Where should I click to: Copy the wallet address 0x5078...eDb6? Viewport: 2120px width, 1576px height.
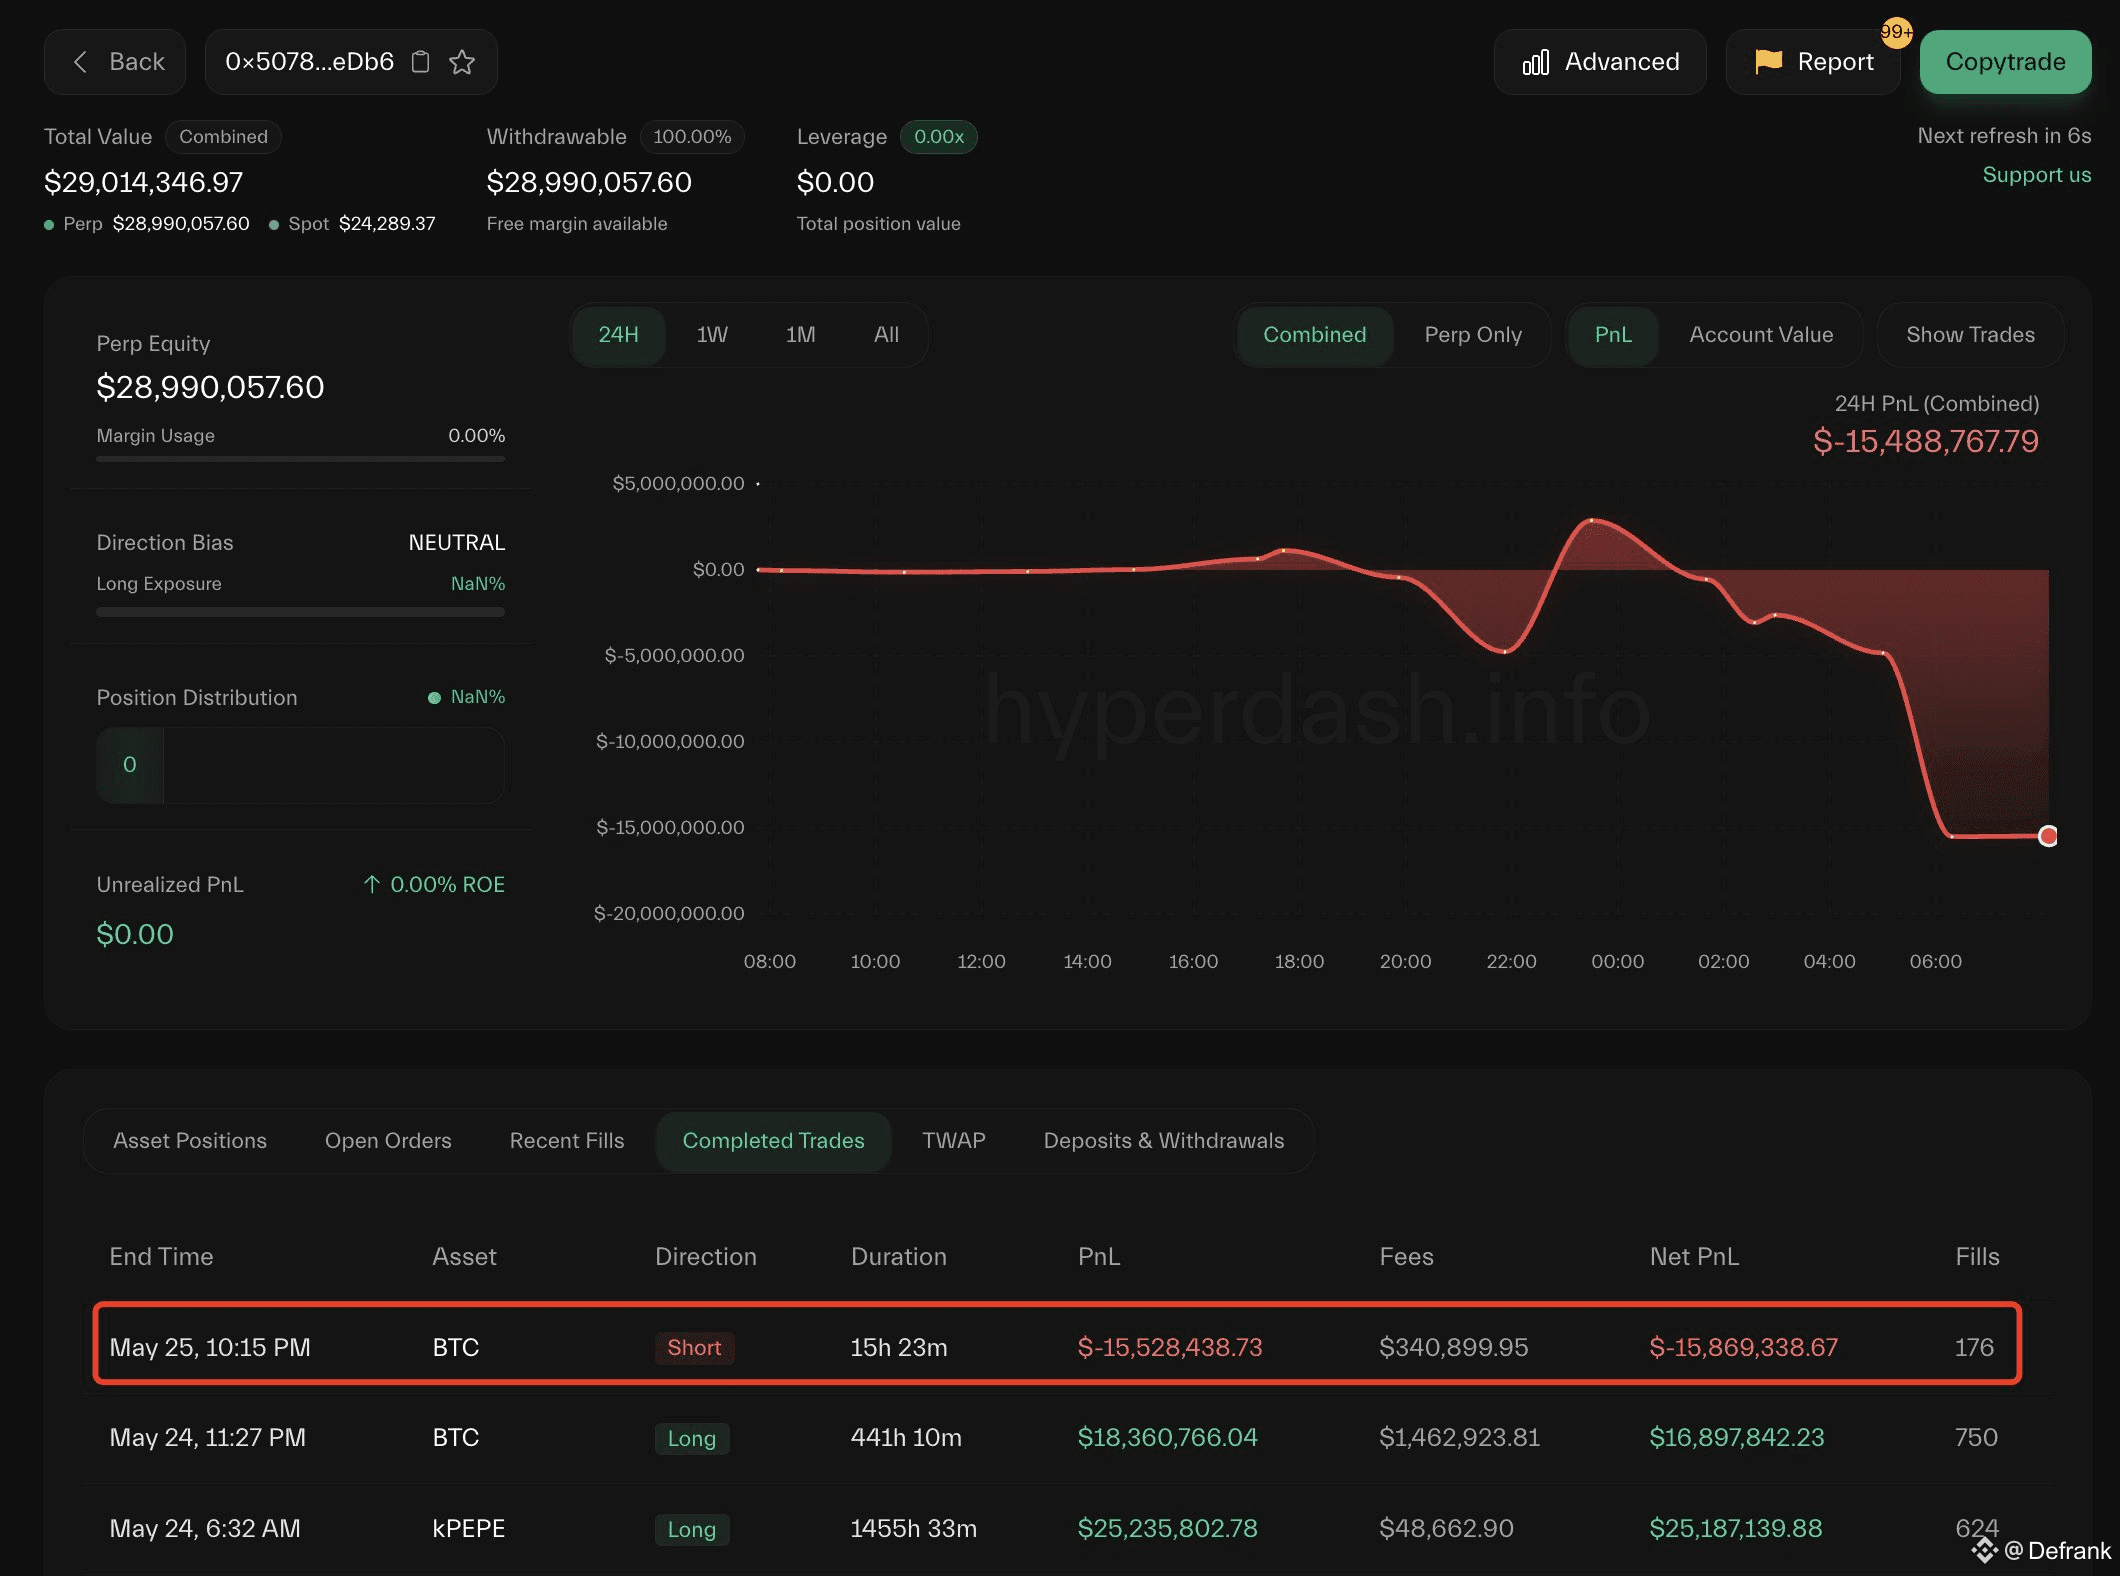click(421, 61)
